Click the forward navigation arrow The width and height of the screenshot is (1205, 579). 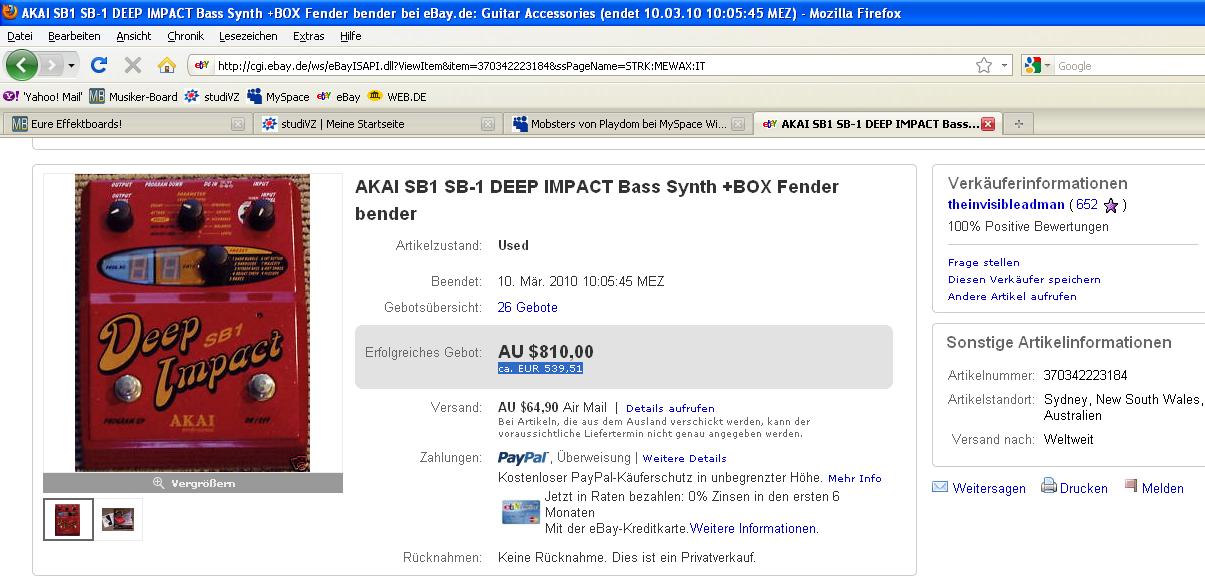tap(50, 65)
